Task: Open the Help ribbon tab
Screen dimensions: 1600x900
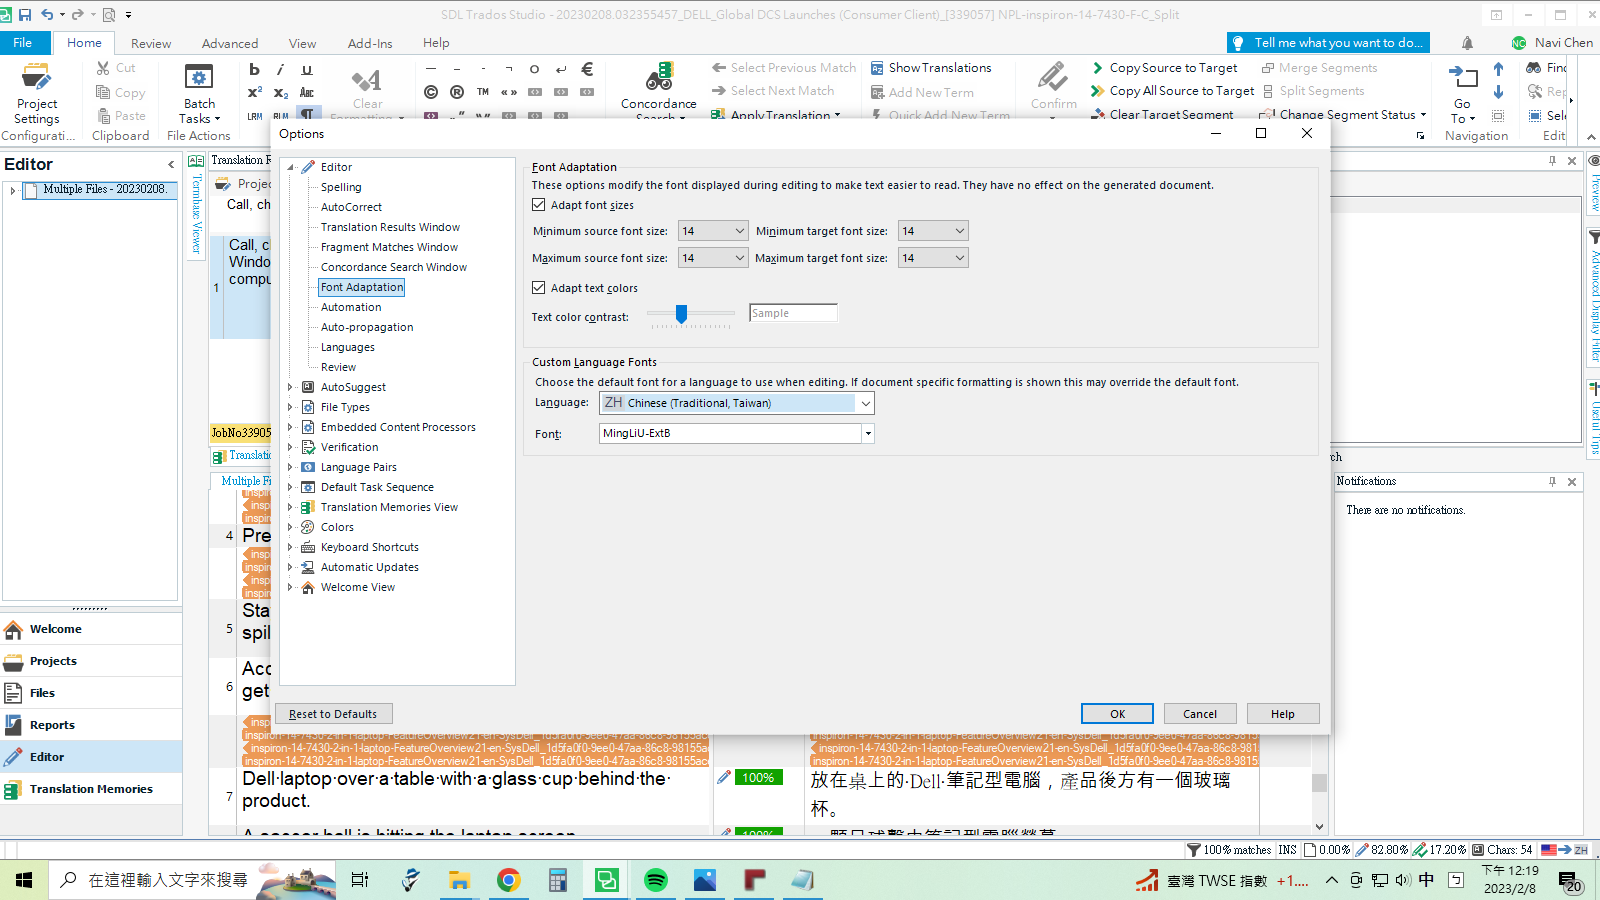Action: 436,43
